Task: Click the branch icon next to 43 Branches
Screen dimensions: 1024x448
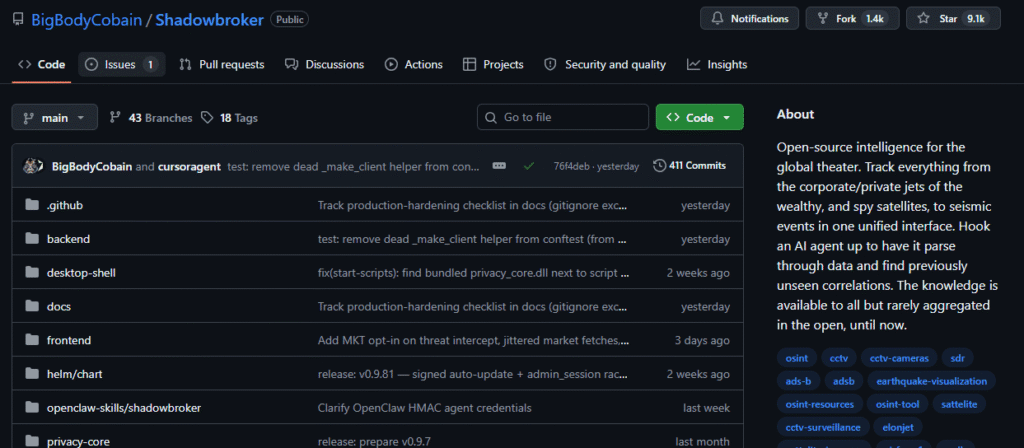Action: (x=115, y=118)
